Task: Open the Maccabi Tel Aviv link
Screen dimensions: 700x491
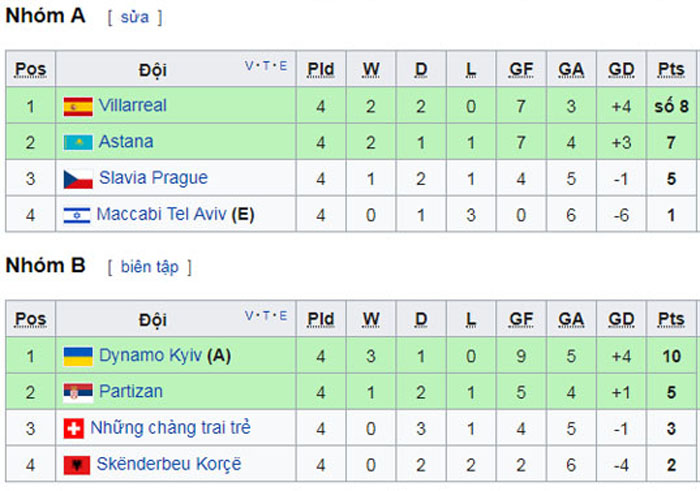Action: click(x=162, y=214)
